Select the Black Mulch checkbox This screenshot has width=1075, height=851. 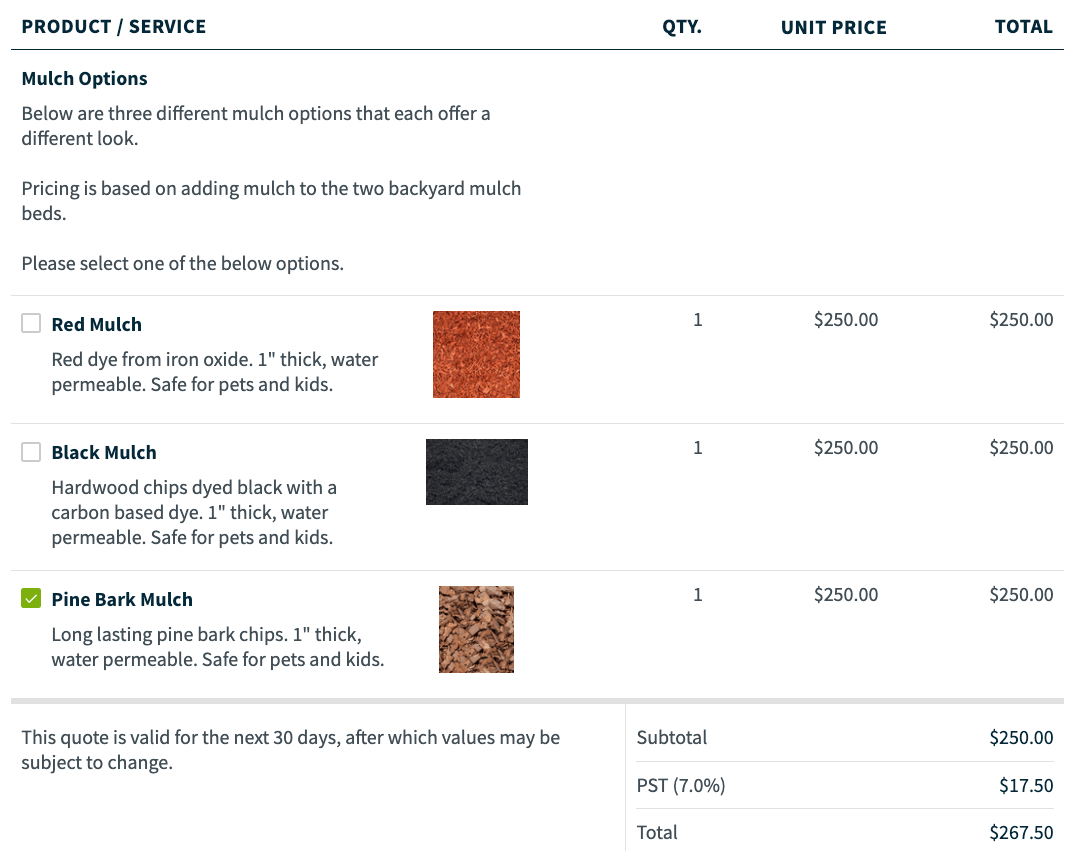pos(31,452)
